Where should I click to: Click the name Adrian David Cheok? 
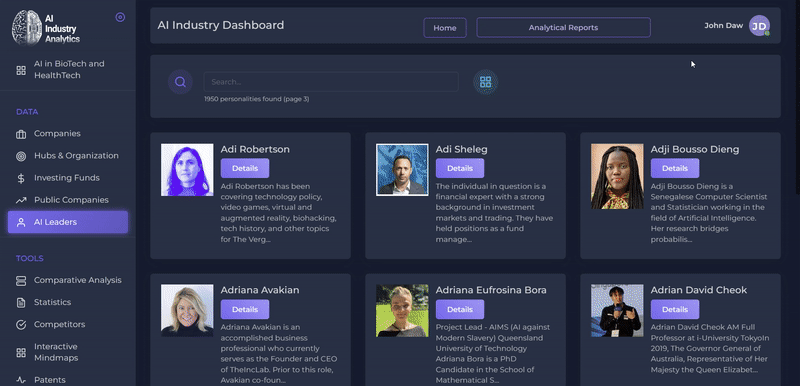[699, 290]
